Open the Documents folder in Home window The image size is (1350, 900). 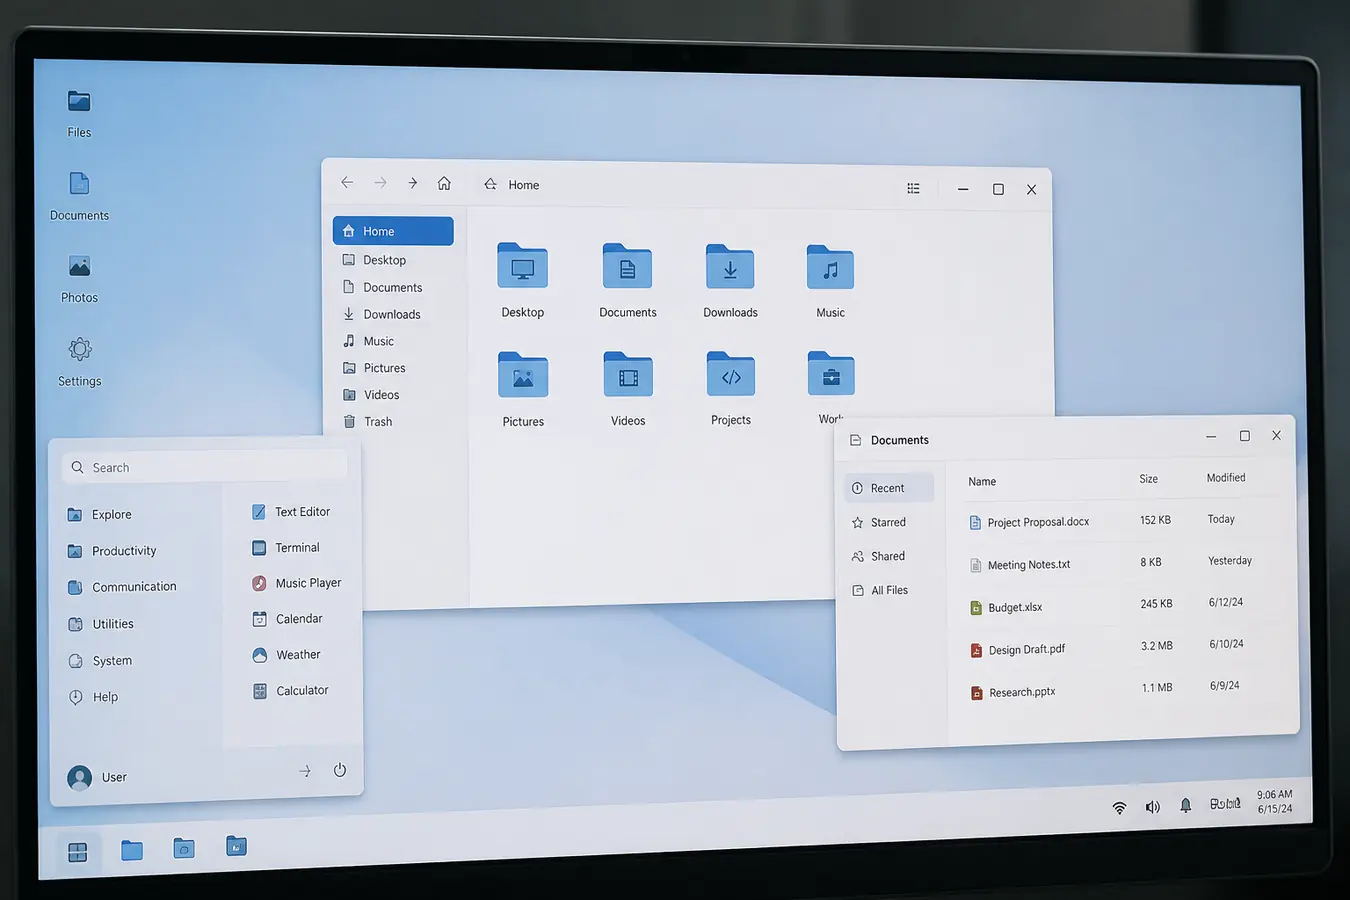pyautogui.click(x=628, y=281)
